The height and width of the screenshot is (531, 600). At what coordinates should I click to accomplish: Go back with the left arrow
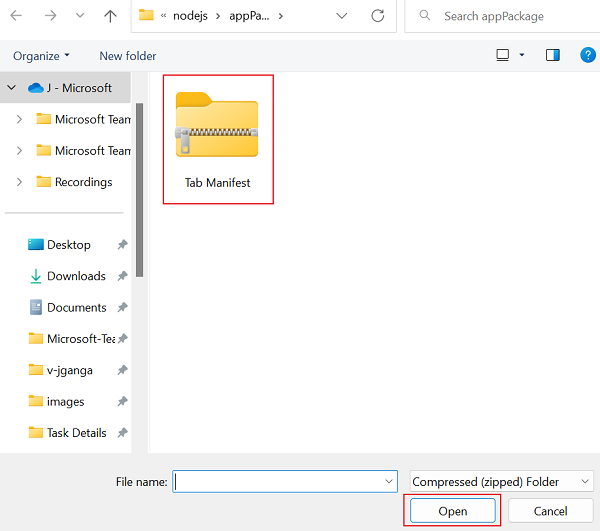coord(16,16)
